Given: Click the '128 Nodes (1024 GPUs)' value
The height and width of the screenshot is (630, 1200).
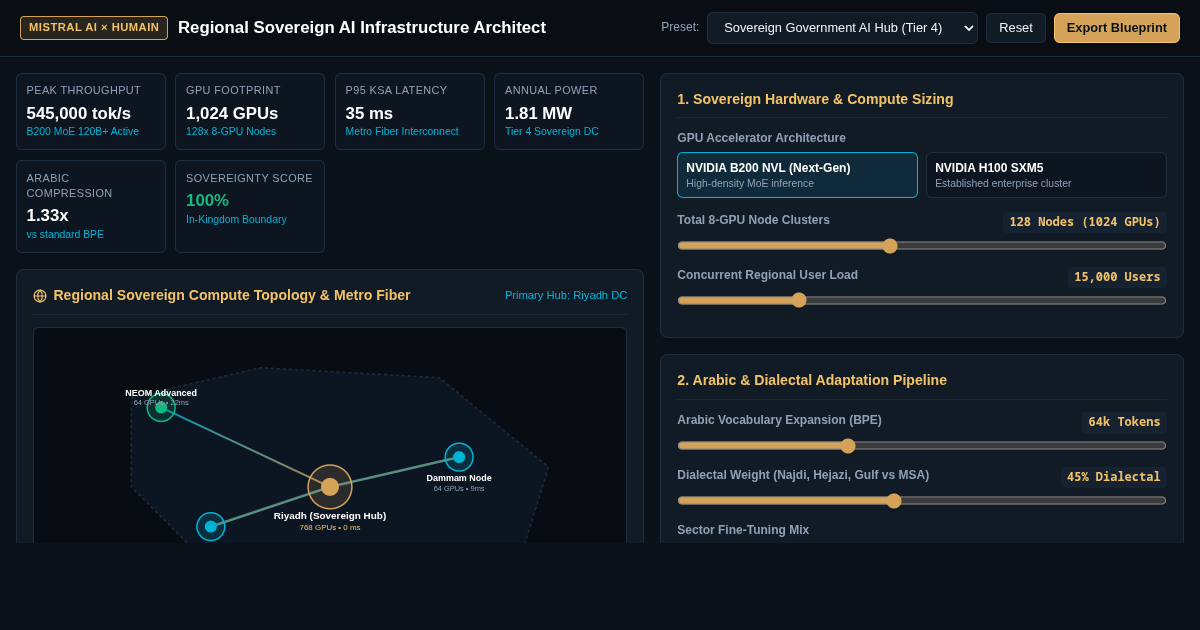Looking at the screenshot, I should tap(1085, 222).
